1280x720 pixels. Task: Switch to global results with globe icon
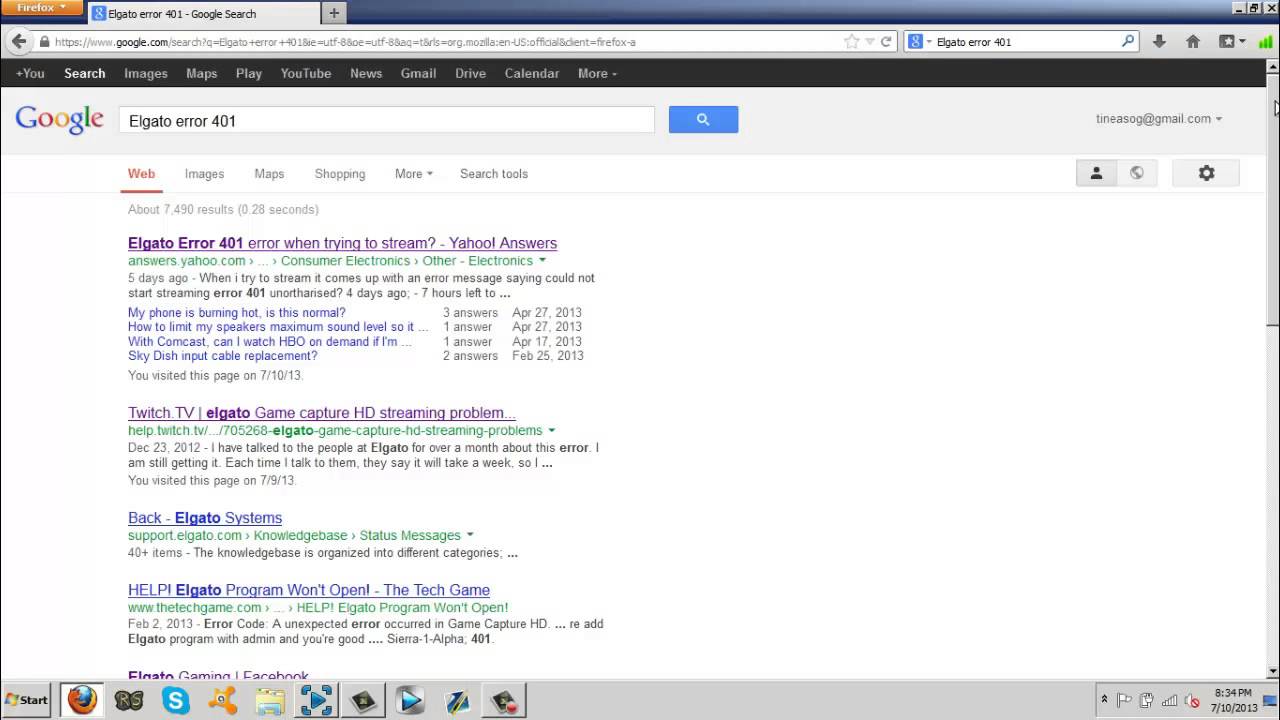pyautogui.click(x=1136, y=173)
